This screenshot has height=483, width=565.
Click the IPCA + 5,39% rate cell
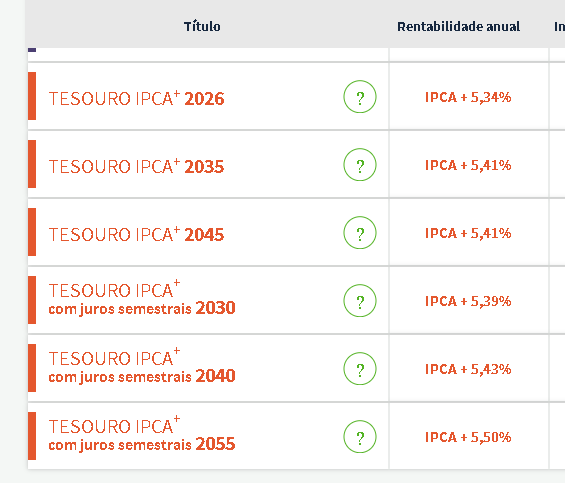point(468,301)
